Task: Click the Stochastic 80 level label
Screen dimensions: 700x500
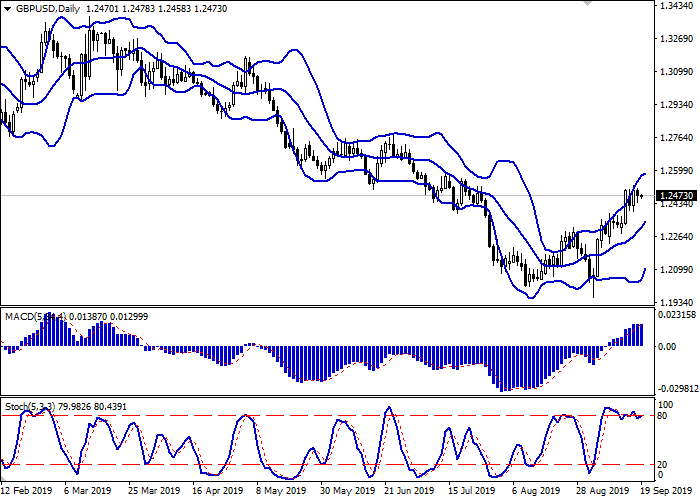Action: point(664,416)
